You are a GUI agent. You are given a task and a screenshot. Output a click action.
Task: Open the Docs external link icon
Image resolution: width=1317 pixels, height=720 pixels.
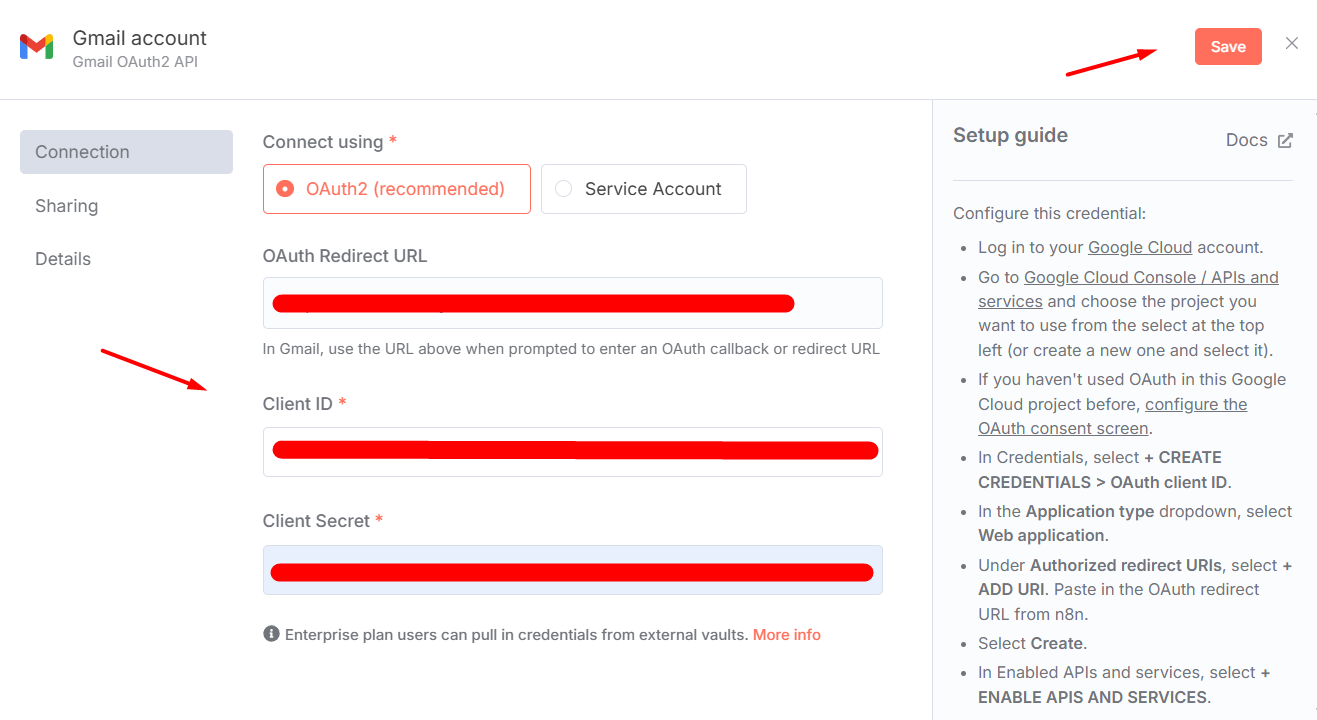point(1285,141)
